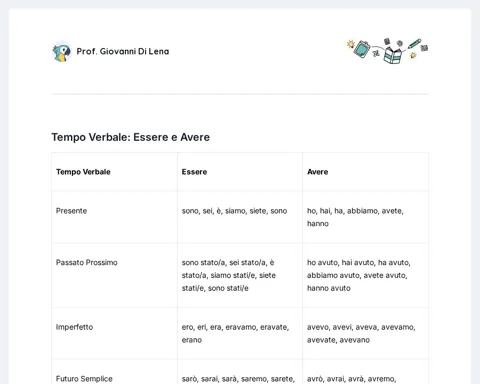
Task: Select the Essere column header
Action: pos(194,172)
